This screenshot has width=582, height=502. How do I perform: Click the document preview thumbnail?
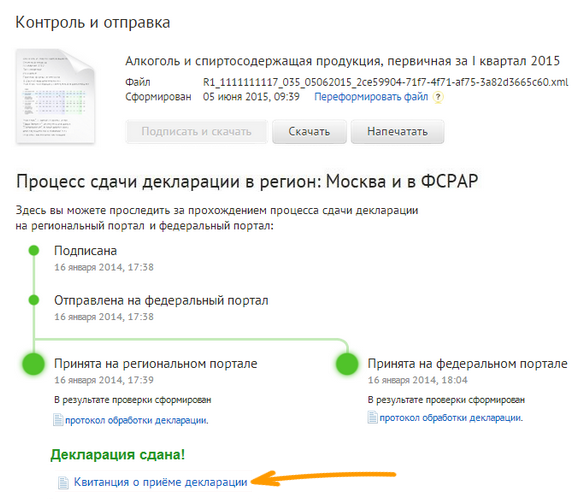click(x=55, y=96)
